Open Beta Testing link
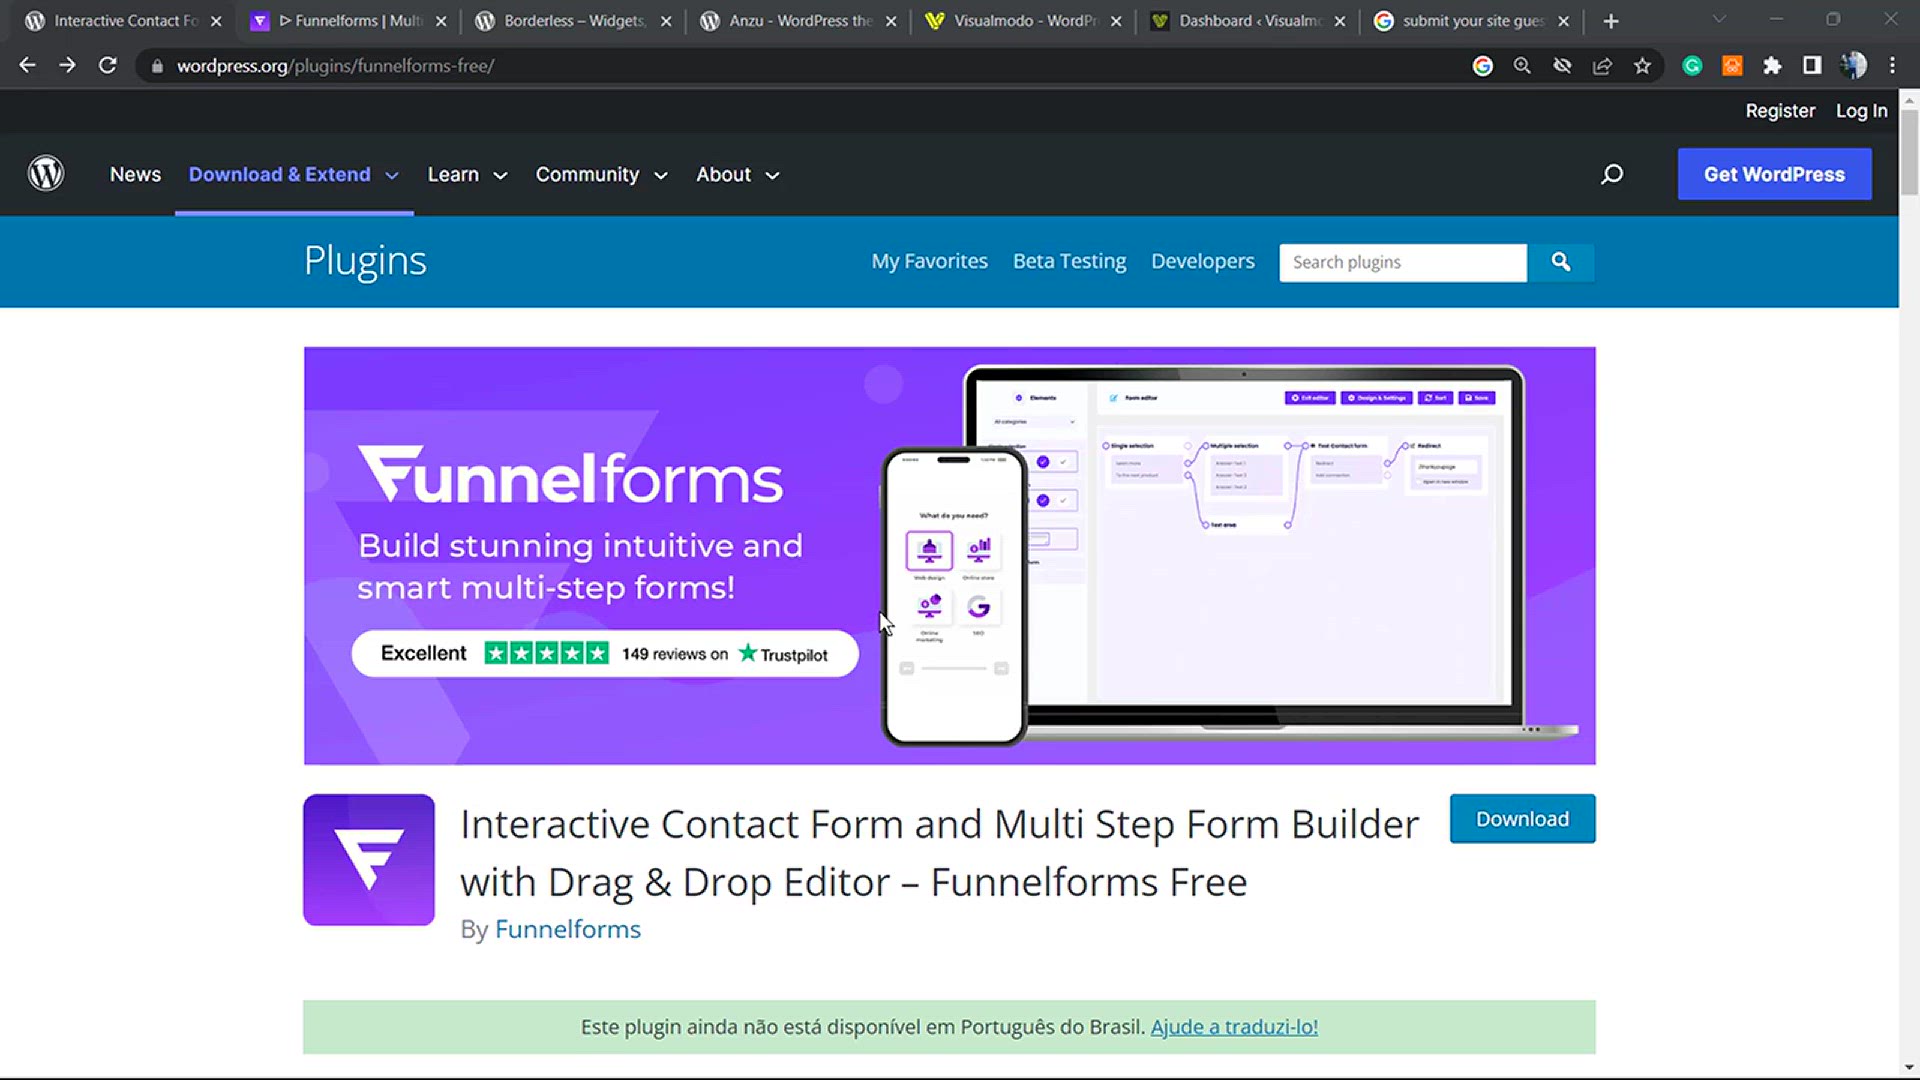Image resolution: width=1920 pixels, height=1080 pixels. pos(1069,261)
